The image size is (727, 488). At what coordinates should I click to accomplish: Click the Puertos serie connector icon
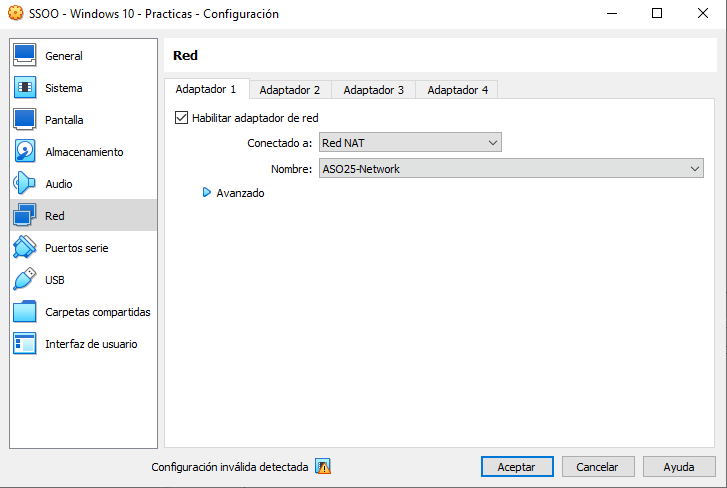pyautogui.click(x=25, y=248)
